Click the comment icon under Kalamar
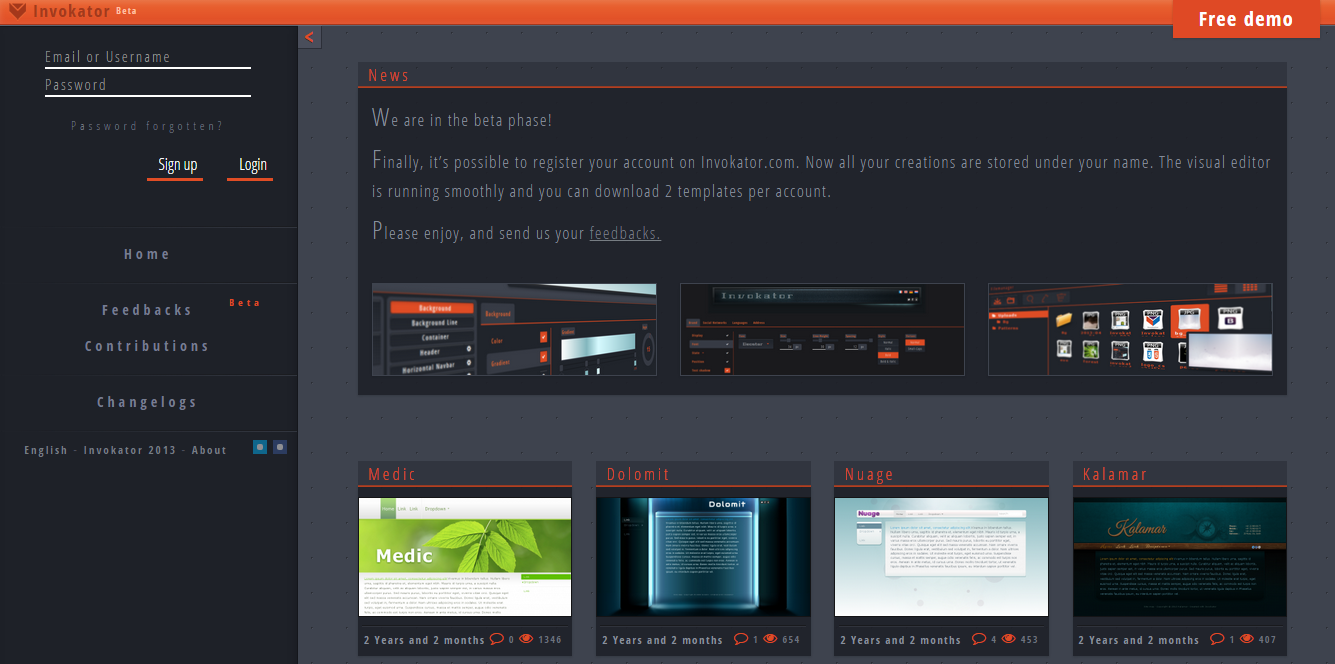The height and width of the screenshot is (664, 1335). pos(1217,639)
